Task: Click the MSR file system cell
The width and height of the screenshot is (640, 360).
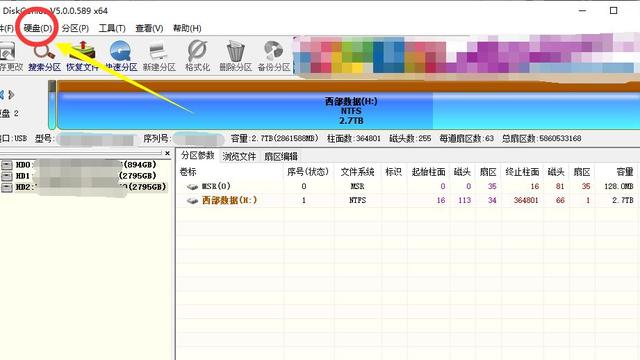Action: 358,187
